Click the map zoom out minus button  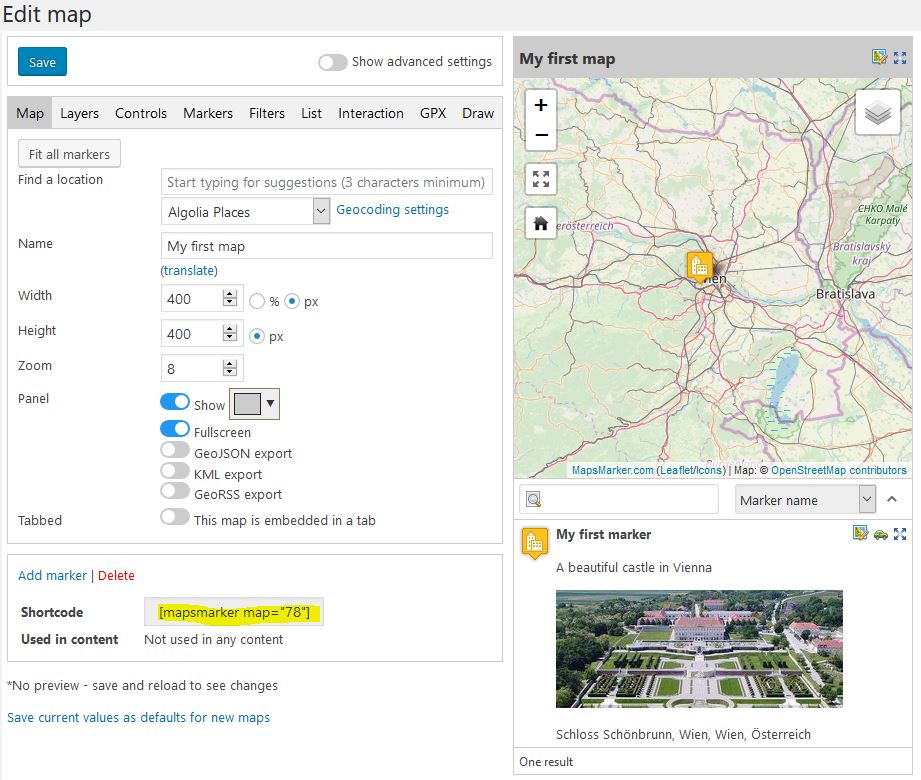pos(541,135)
